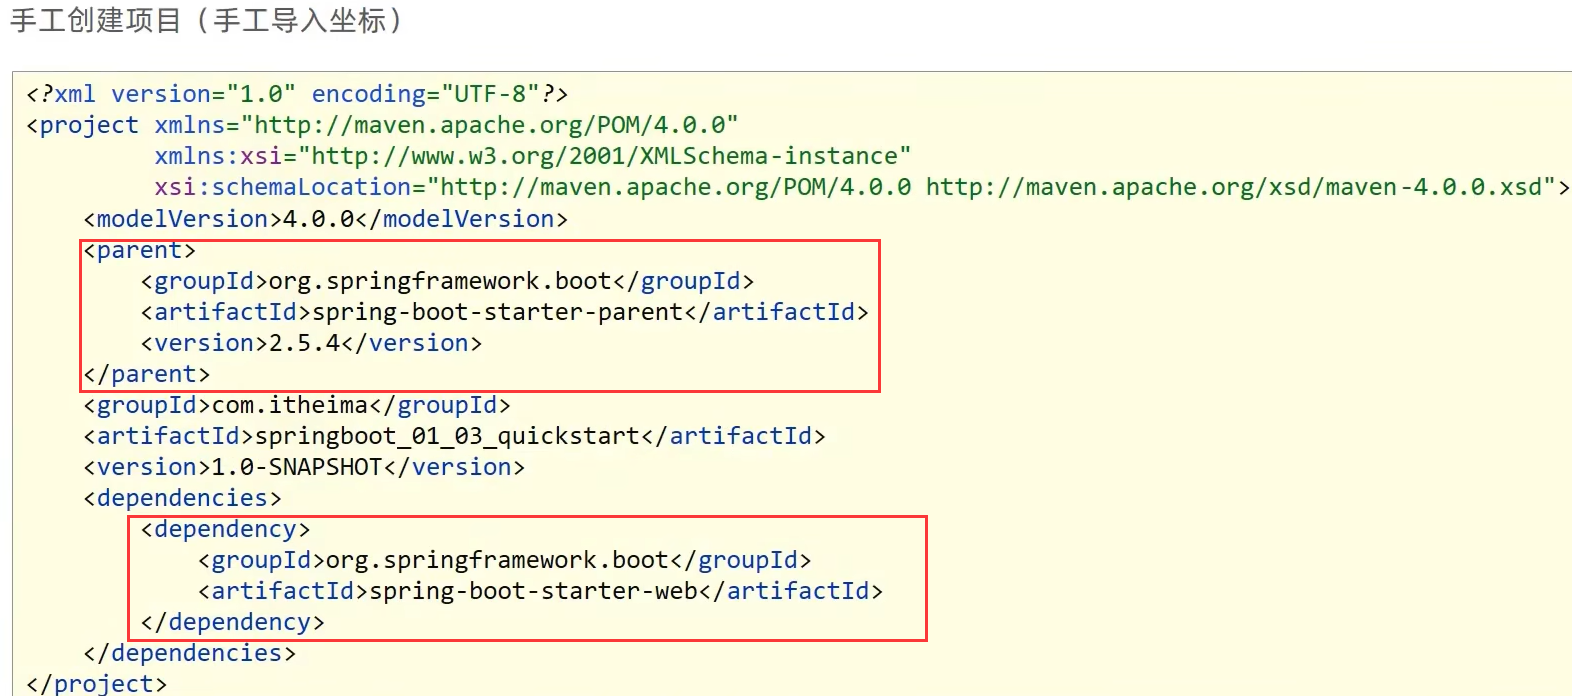Select the com.itheima groupId value

pos(290,405)
